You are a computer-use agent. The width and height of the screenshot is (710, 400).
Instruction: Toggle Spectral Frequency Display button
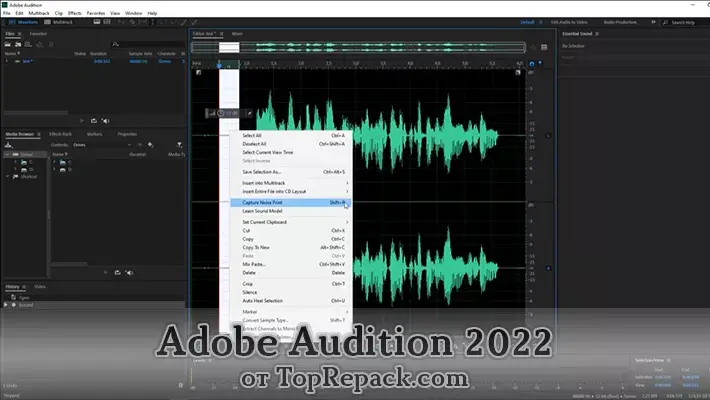(97, 22)
